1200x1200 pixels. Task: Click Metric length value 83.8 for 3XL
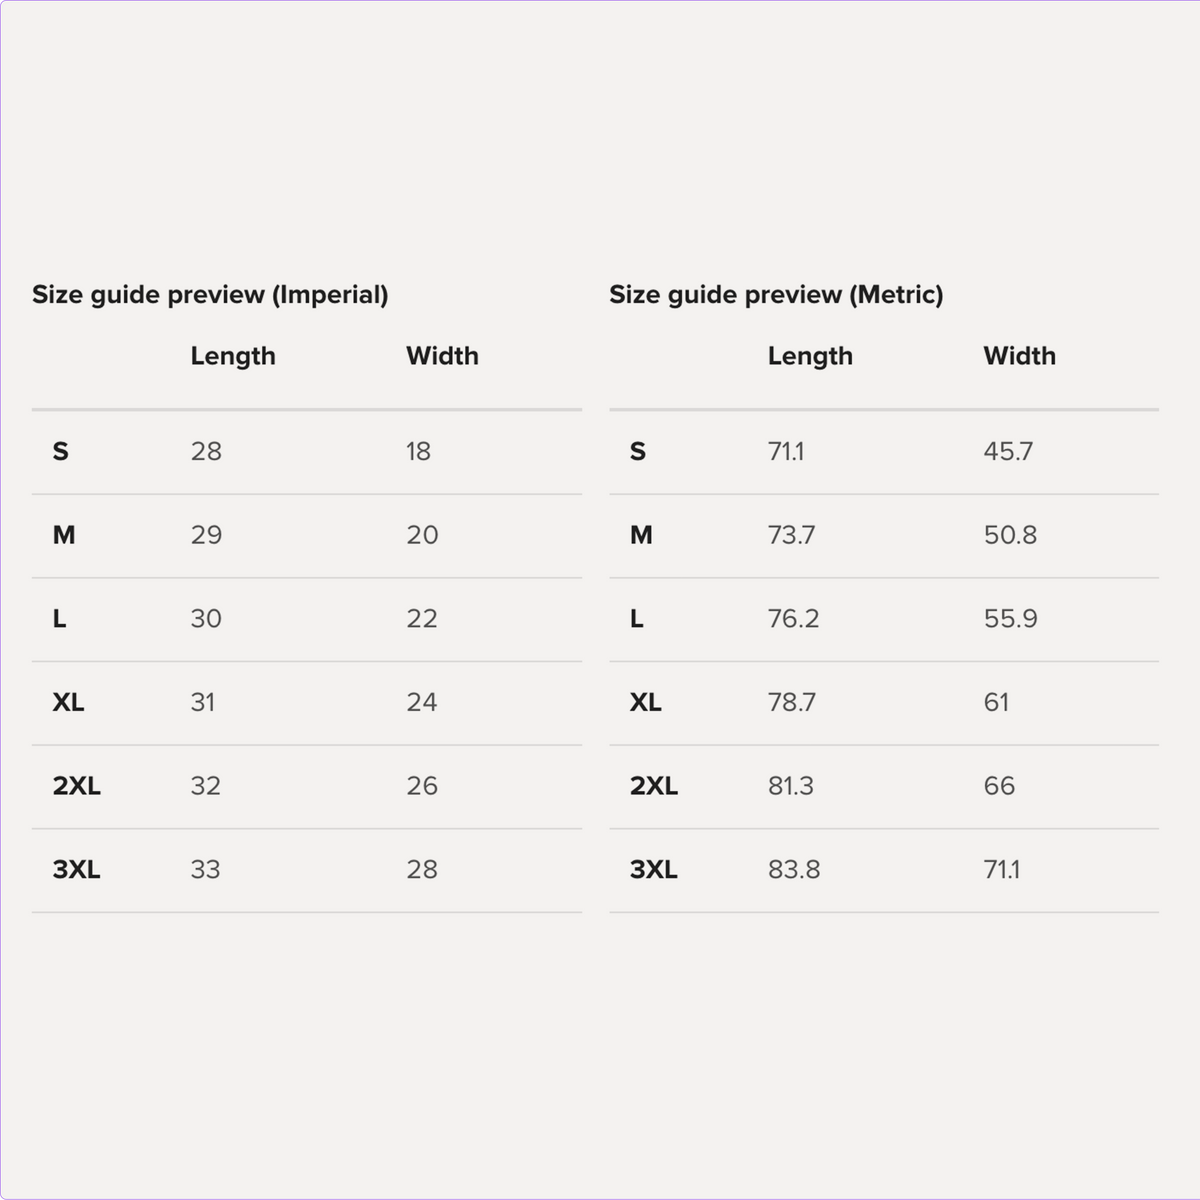(x=794, y=870)
